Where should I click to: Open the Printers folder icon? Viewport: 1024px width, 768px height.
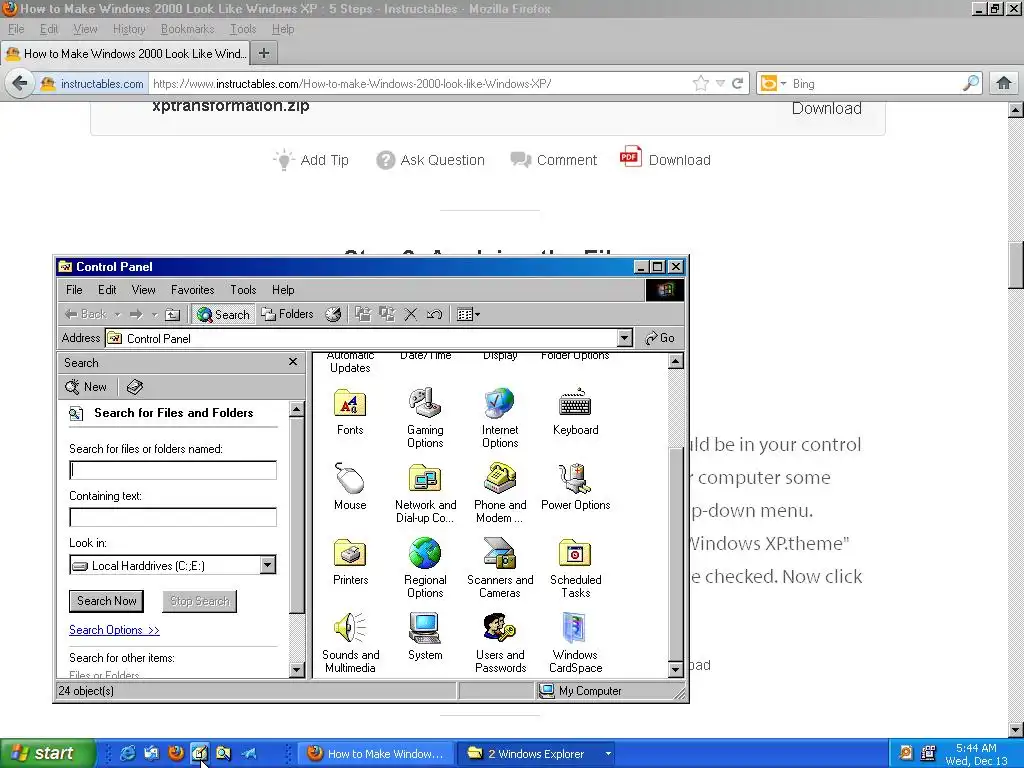[x=350, y=562]
